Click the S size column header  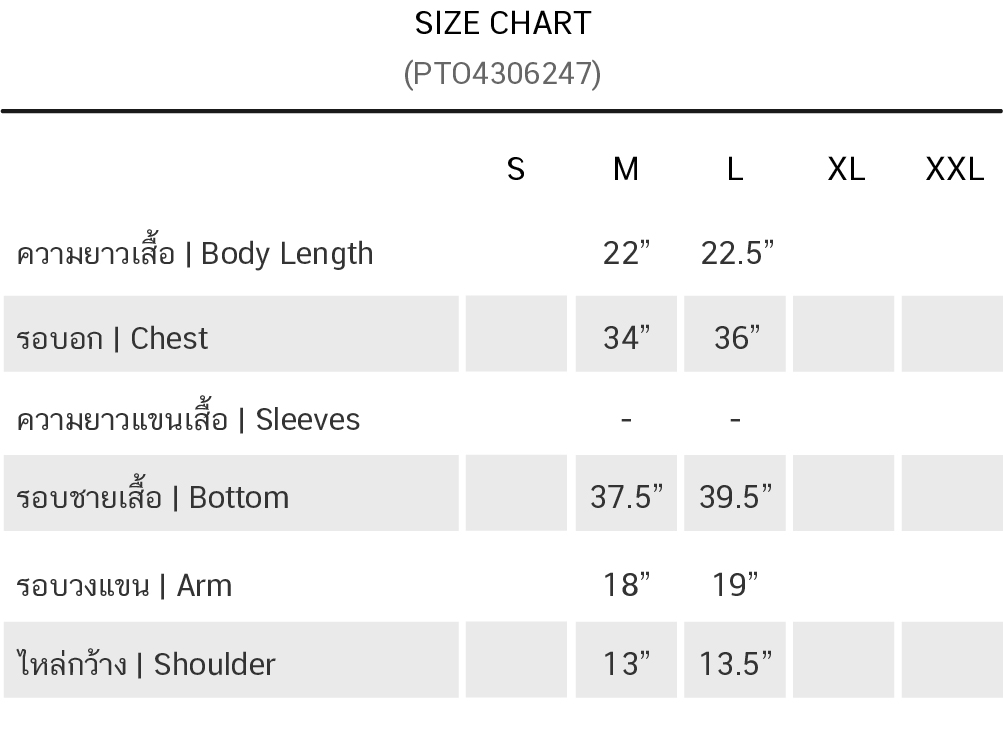pos(516,170)
